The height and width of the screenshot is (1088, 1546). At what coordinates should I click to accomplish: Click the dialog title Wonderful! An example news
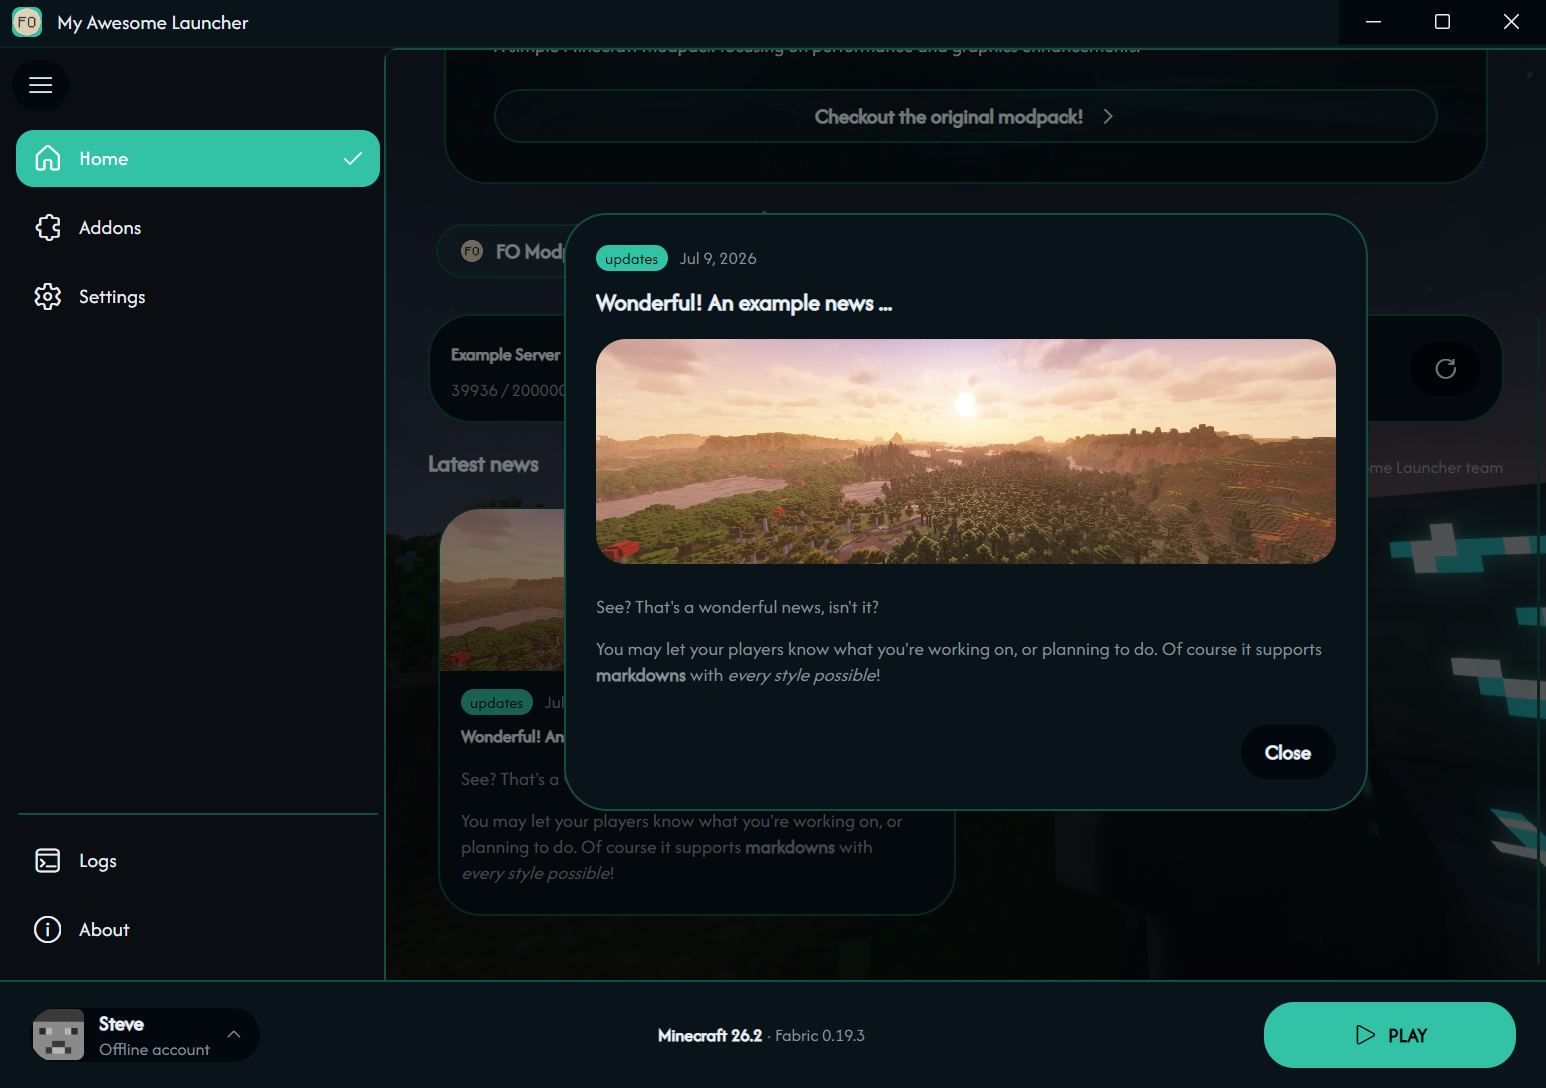click(x=744, y=303)
